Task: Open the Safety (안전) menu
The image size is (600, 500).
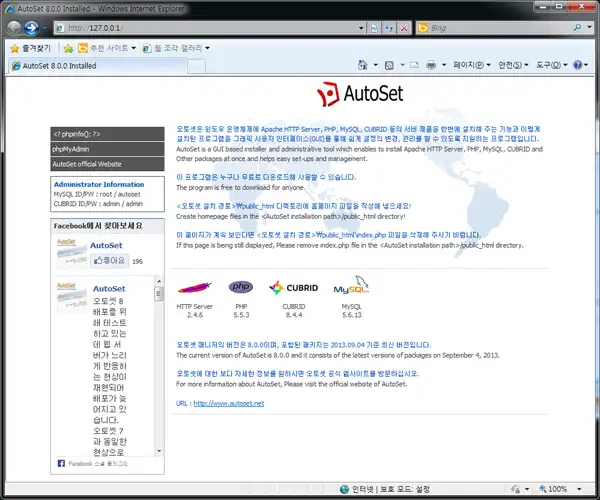Action: coord(513,65)
